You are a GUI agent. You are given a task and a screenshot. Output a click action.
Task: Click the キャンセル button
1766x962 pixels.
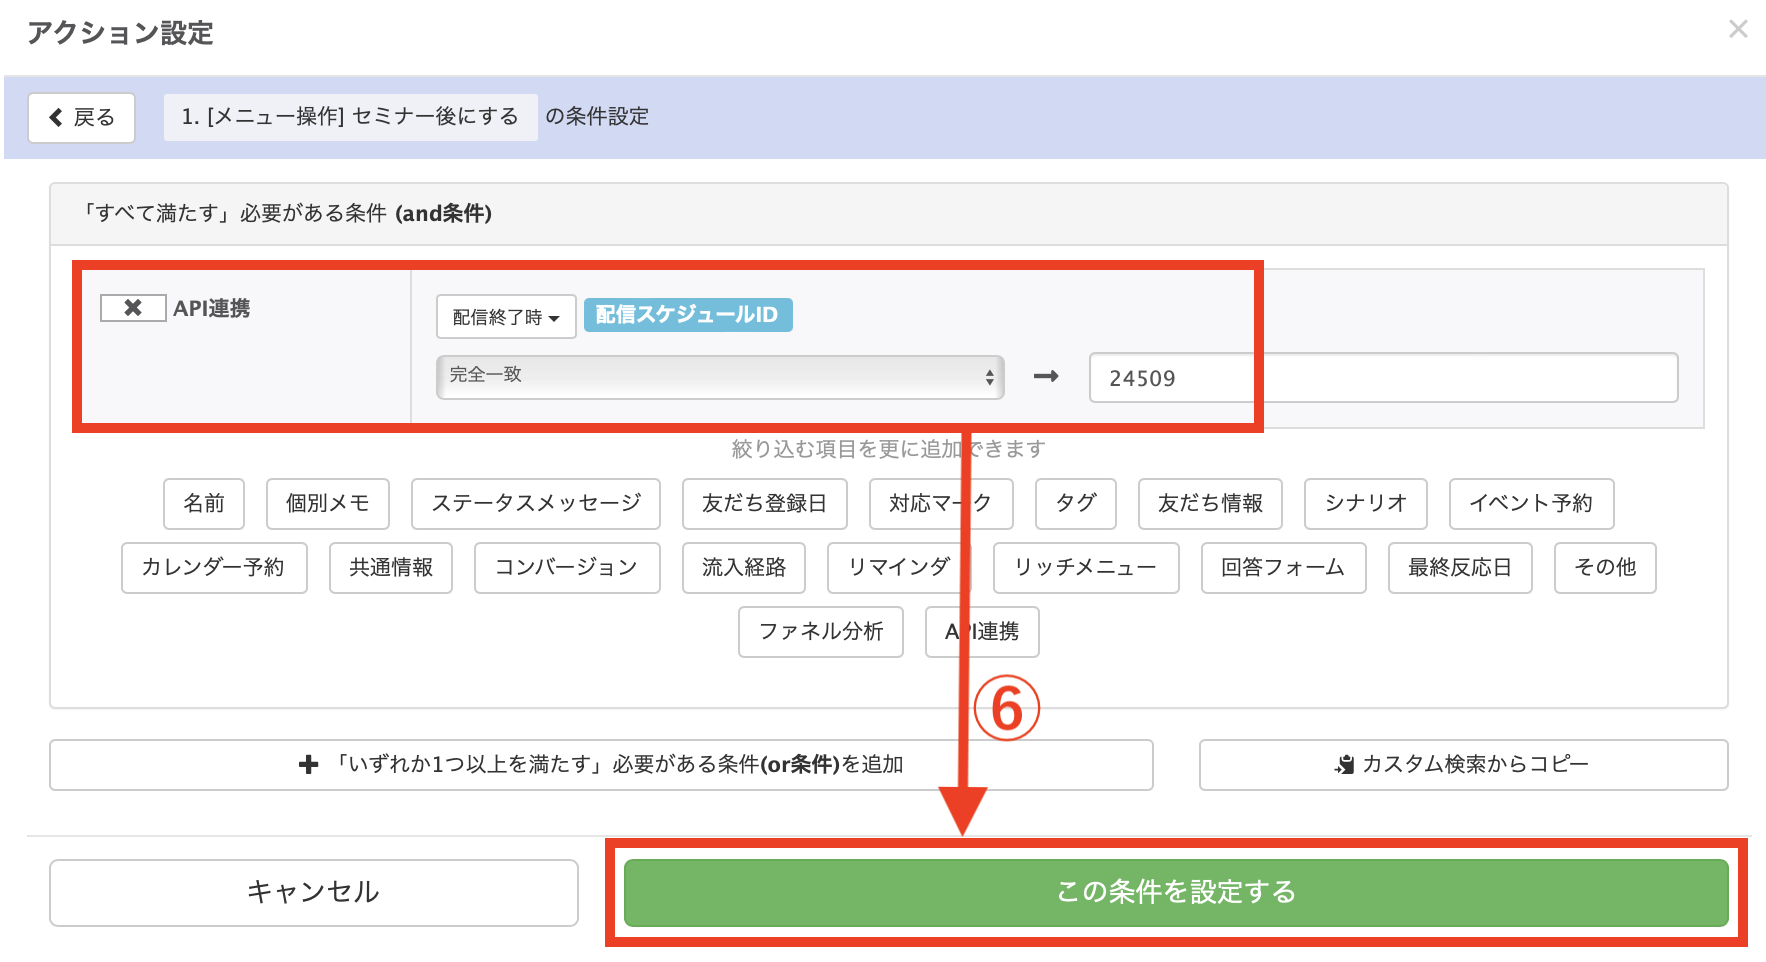313,892
